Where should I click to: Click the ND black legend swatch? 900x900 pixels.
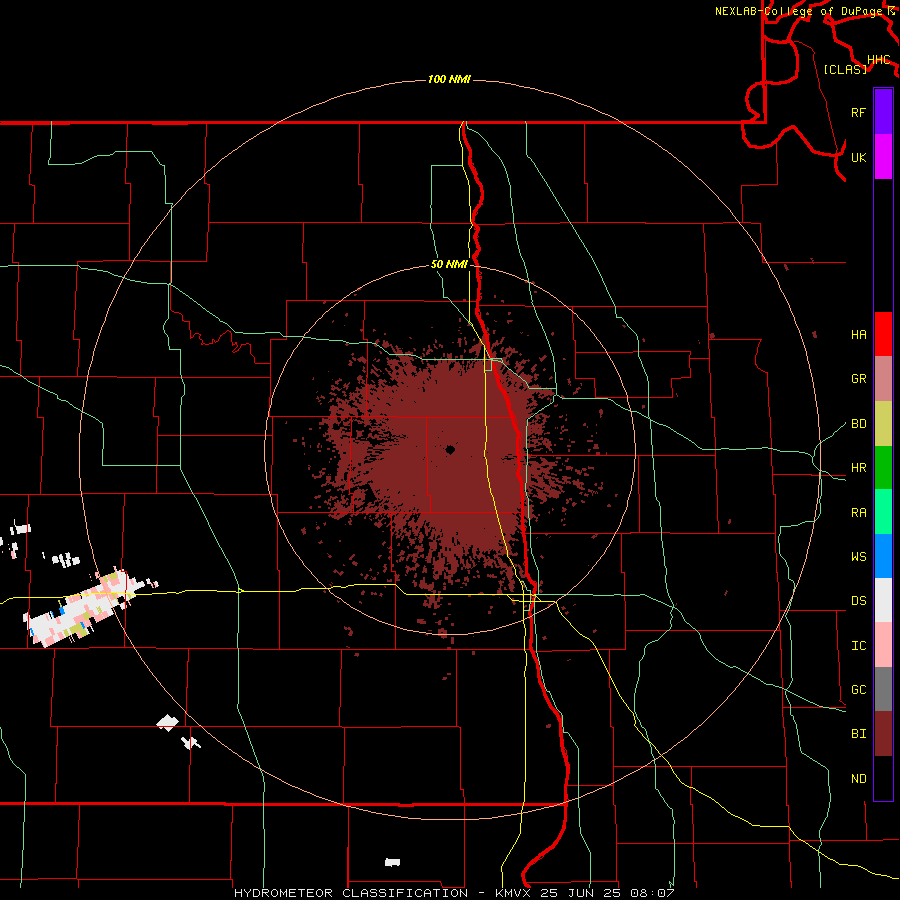883,778
